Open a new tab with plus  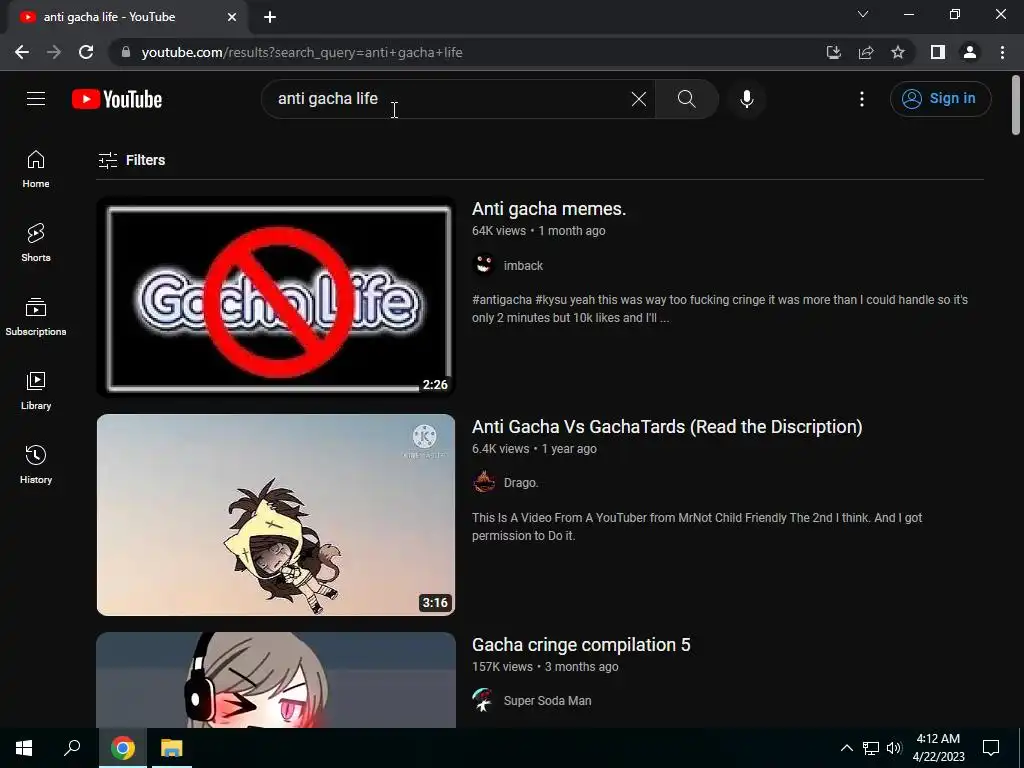click(x=270, y=17)
